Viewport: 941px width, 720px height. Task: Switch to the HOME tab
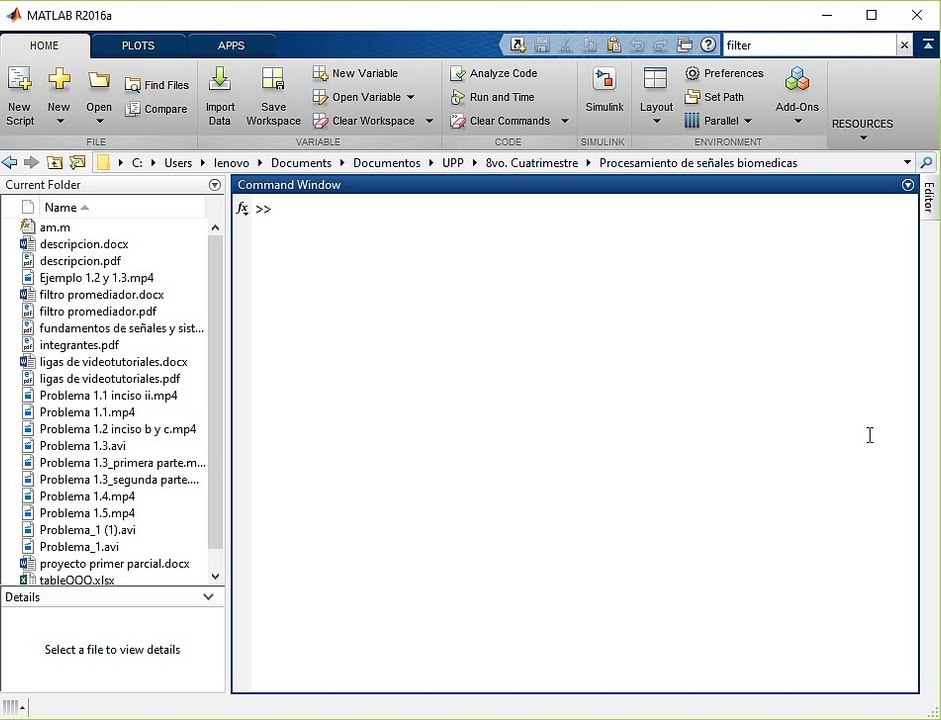[44, 46]
